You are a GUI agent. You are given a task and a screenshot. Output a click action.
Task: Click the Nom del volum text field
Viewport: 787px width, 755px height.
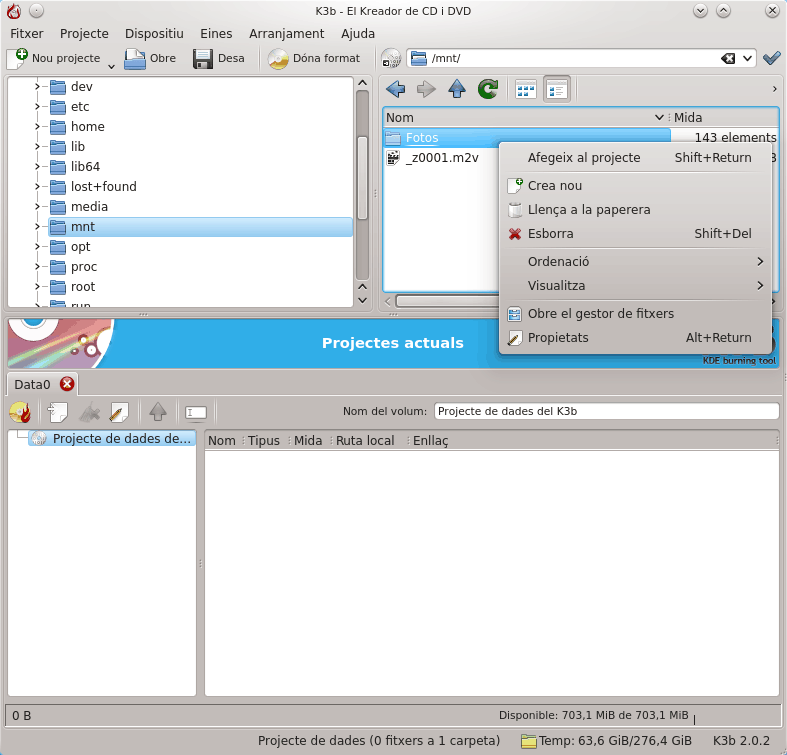pos(606,411)
